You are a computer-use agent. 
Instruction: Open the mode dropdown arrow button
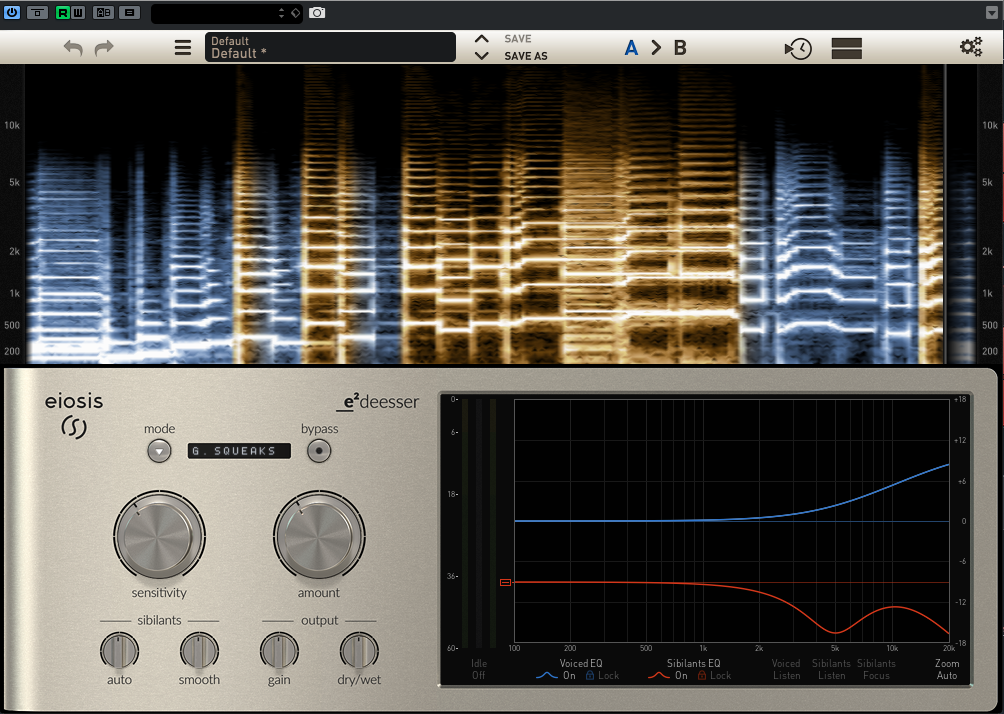(x=159, y=451)
